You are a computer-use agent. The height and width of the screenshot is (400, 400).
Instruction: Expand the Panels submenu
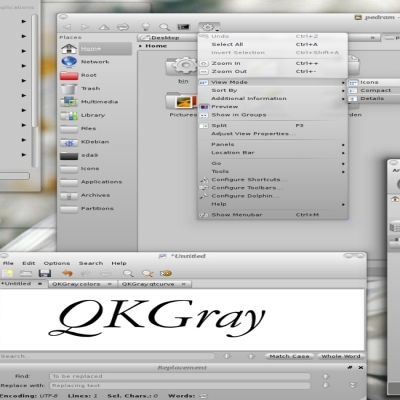273,144
